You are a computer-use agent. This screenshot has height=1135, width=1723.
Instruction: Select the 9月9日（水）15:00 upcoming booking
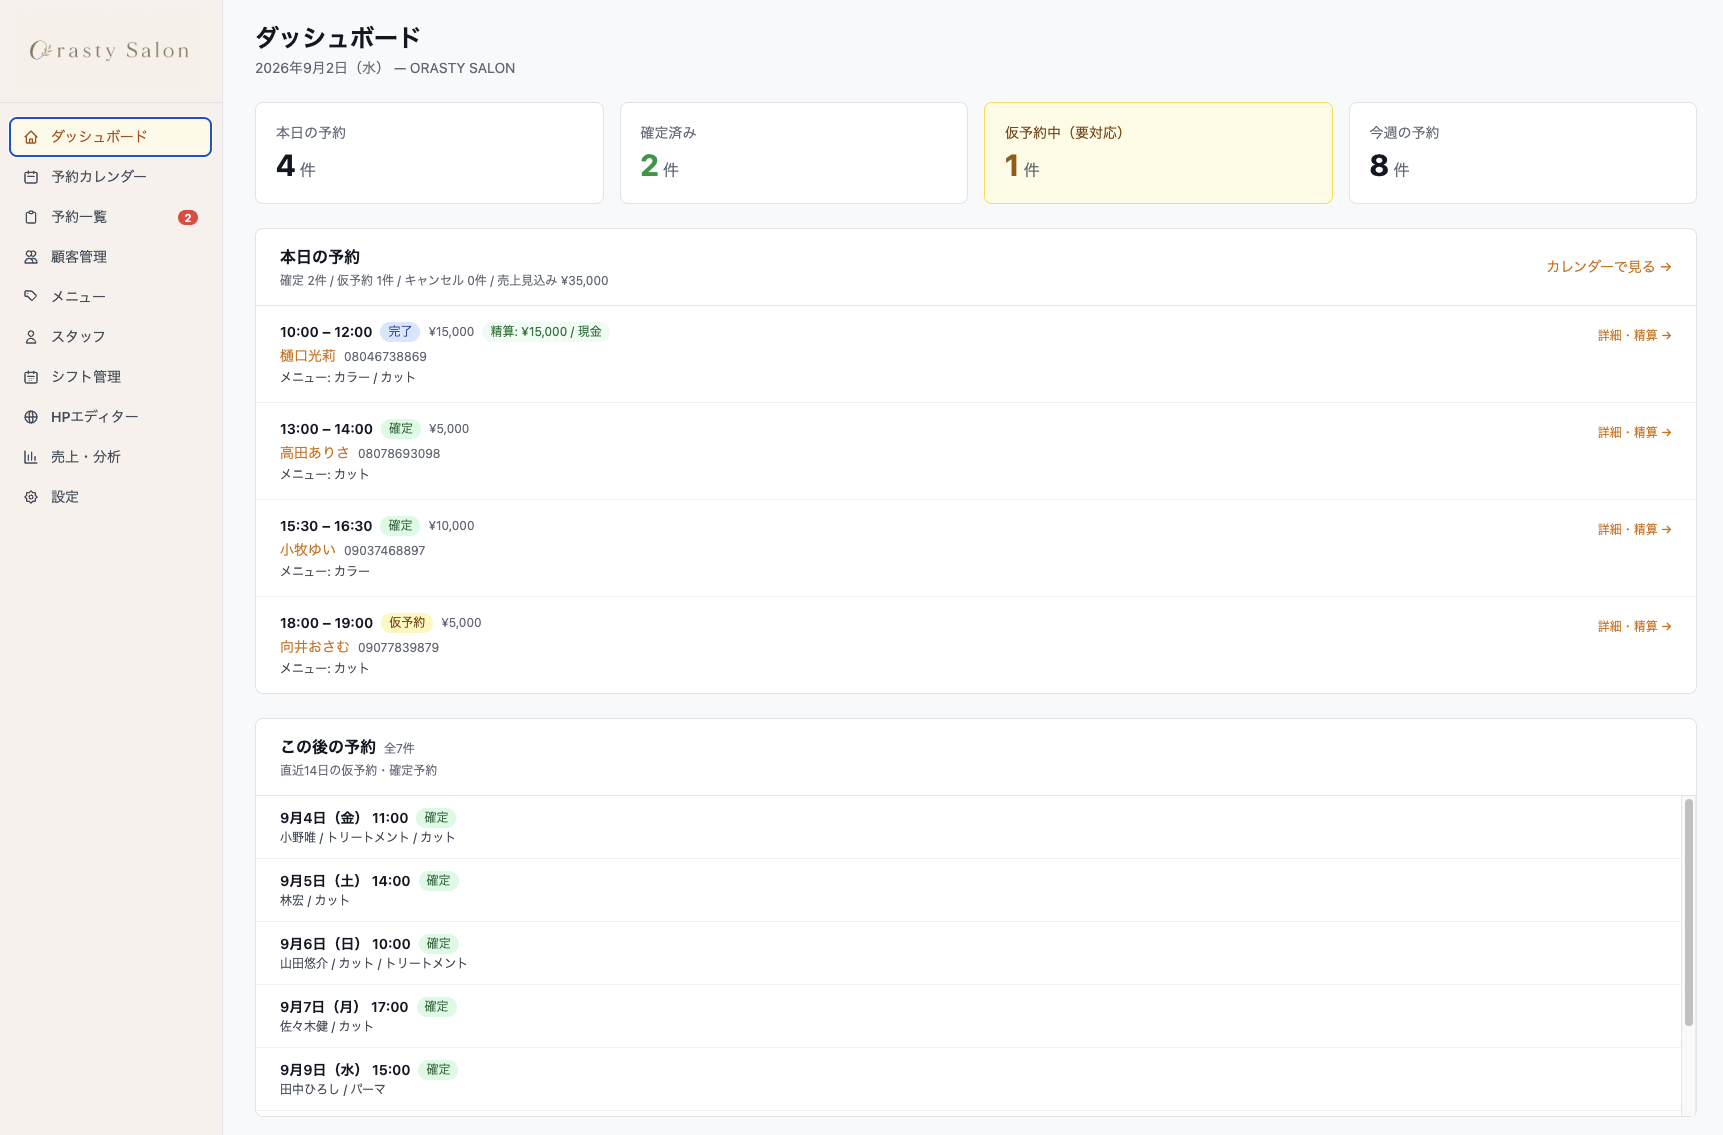click(968, 1079)
